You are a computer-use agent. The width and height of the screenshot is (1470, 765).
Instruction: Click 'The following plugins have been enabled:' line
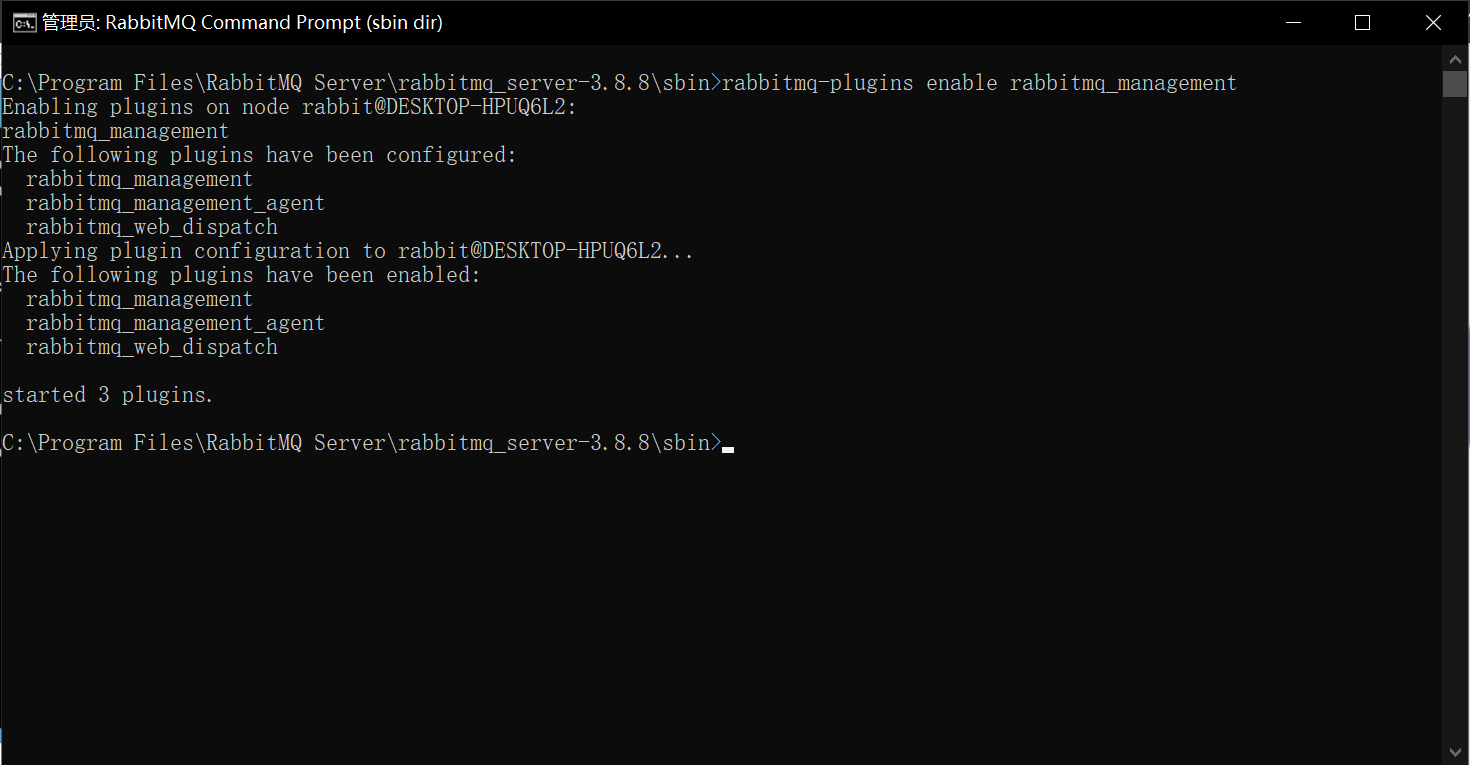click(241, 275)
